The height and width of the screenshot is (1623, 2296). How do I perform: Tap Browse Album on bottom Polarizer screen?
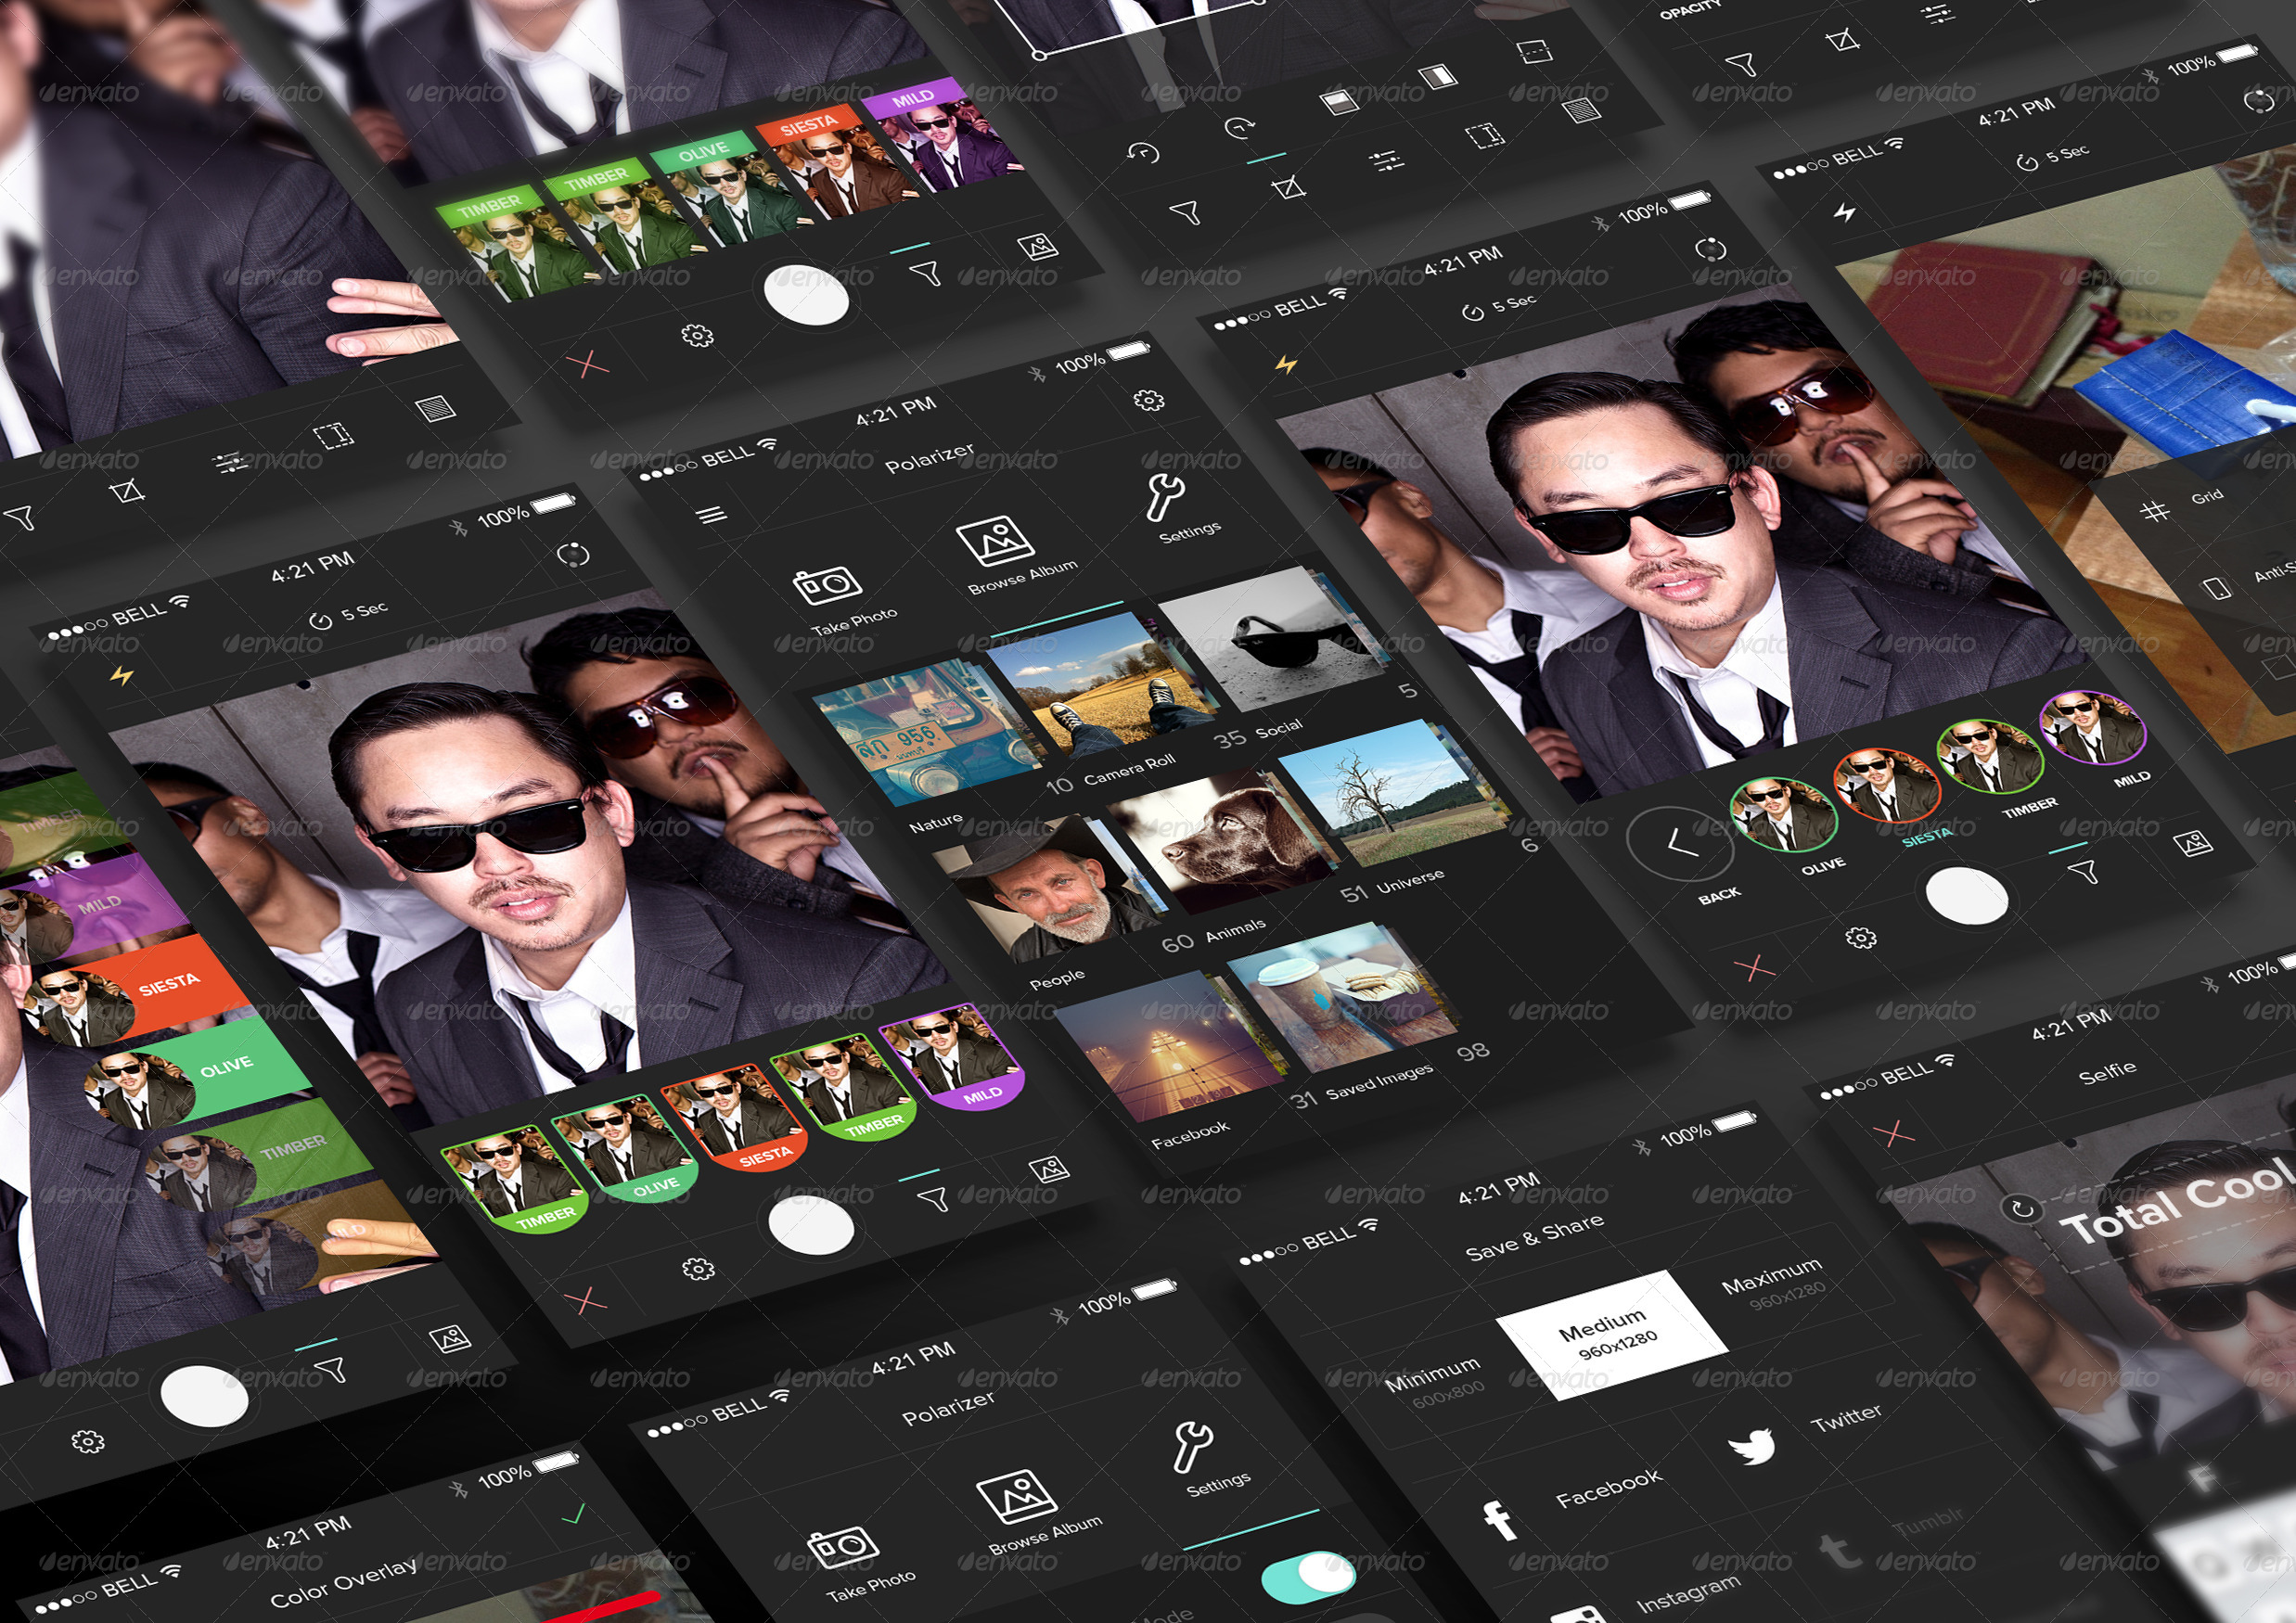tap(1018, 1497)
